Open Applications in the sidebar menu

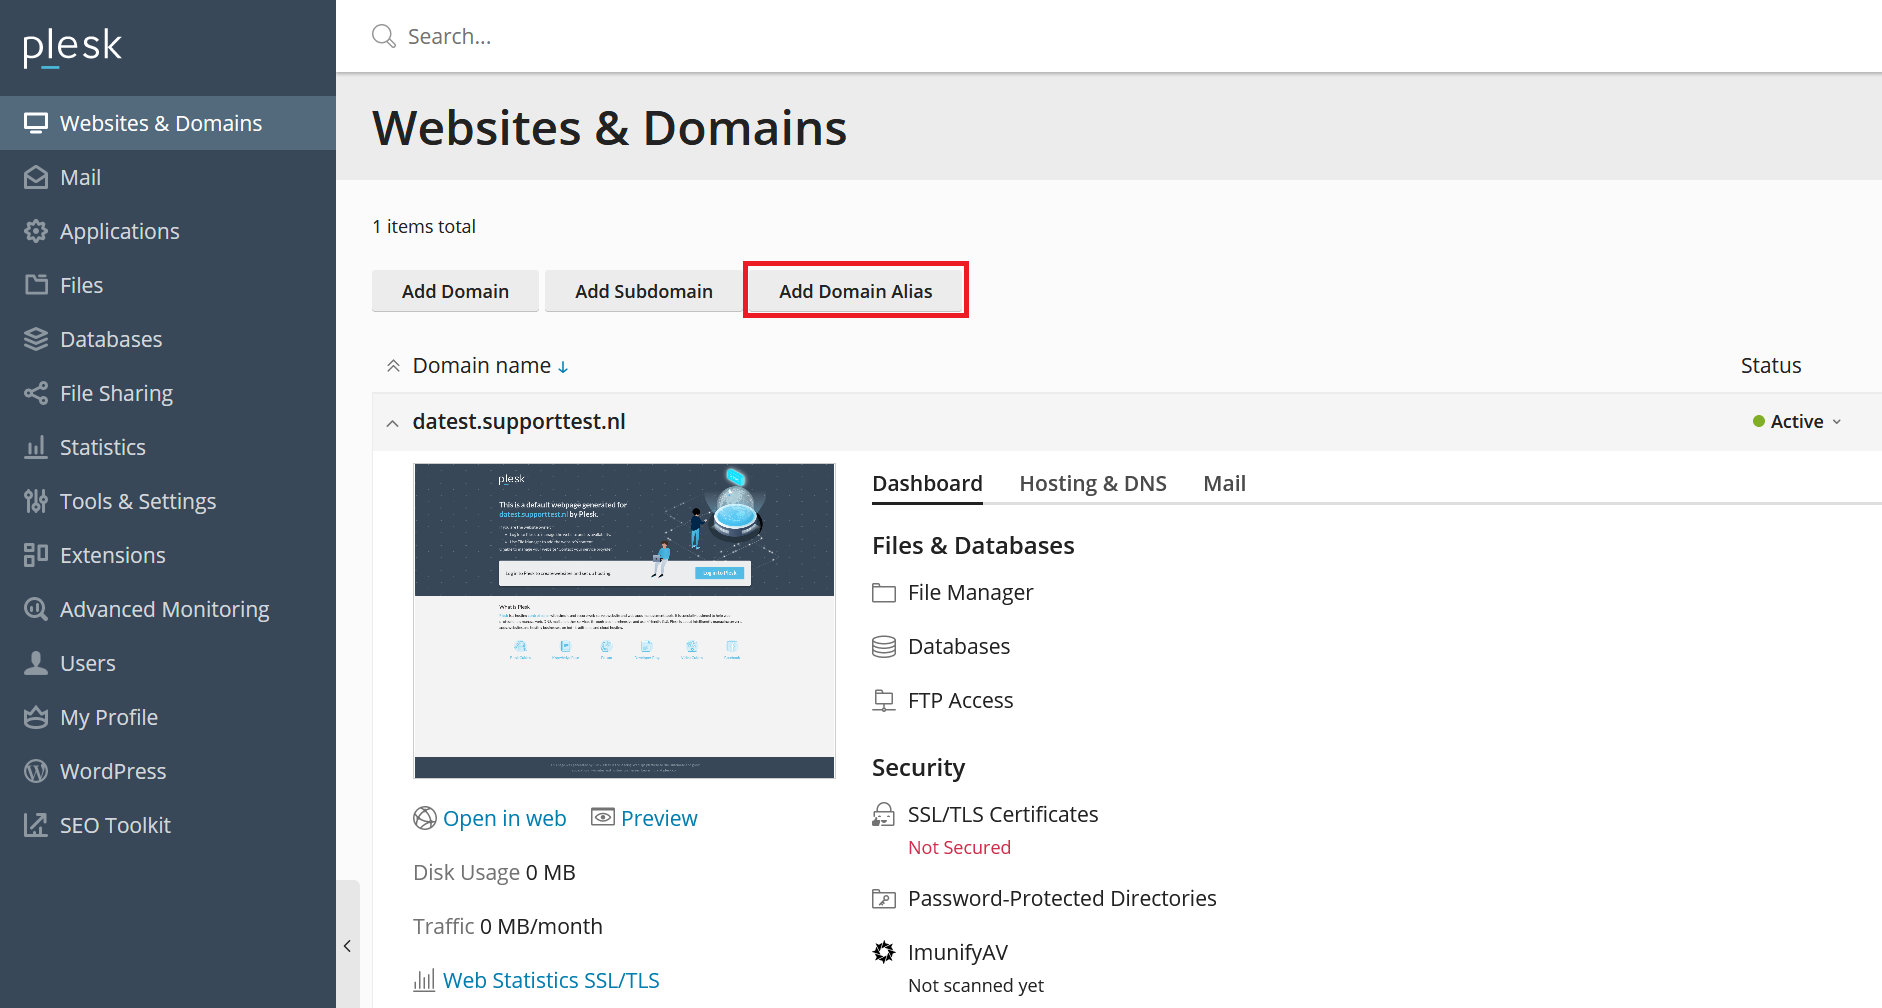click(168, 231)
